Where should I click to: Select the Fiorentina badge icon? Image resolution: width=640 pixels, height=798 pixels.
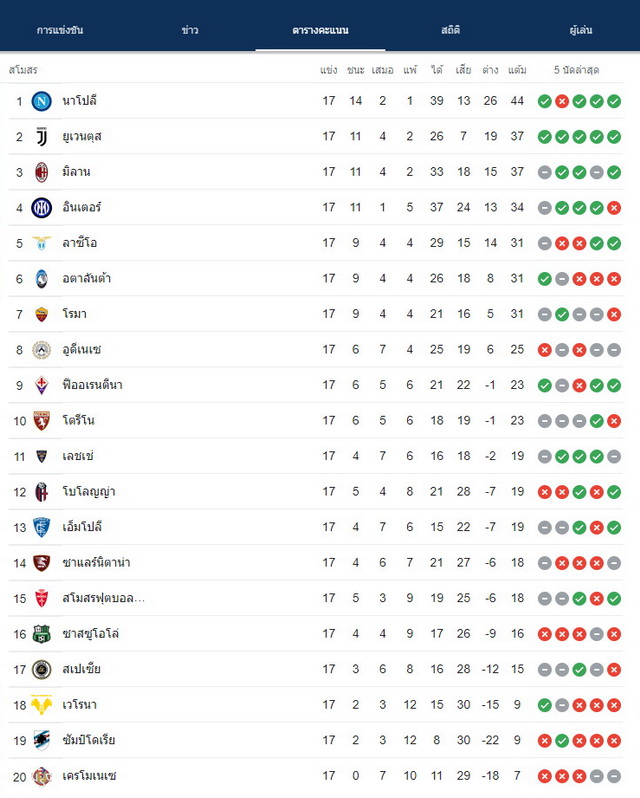pyautogui.click(x=41, y=385)
